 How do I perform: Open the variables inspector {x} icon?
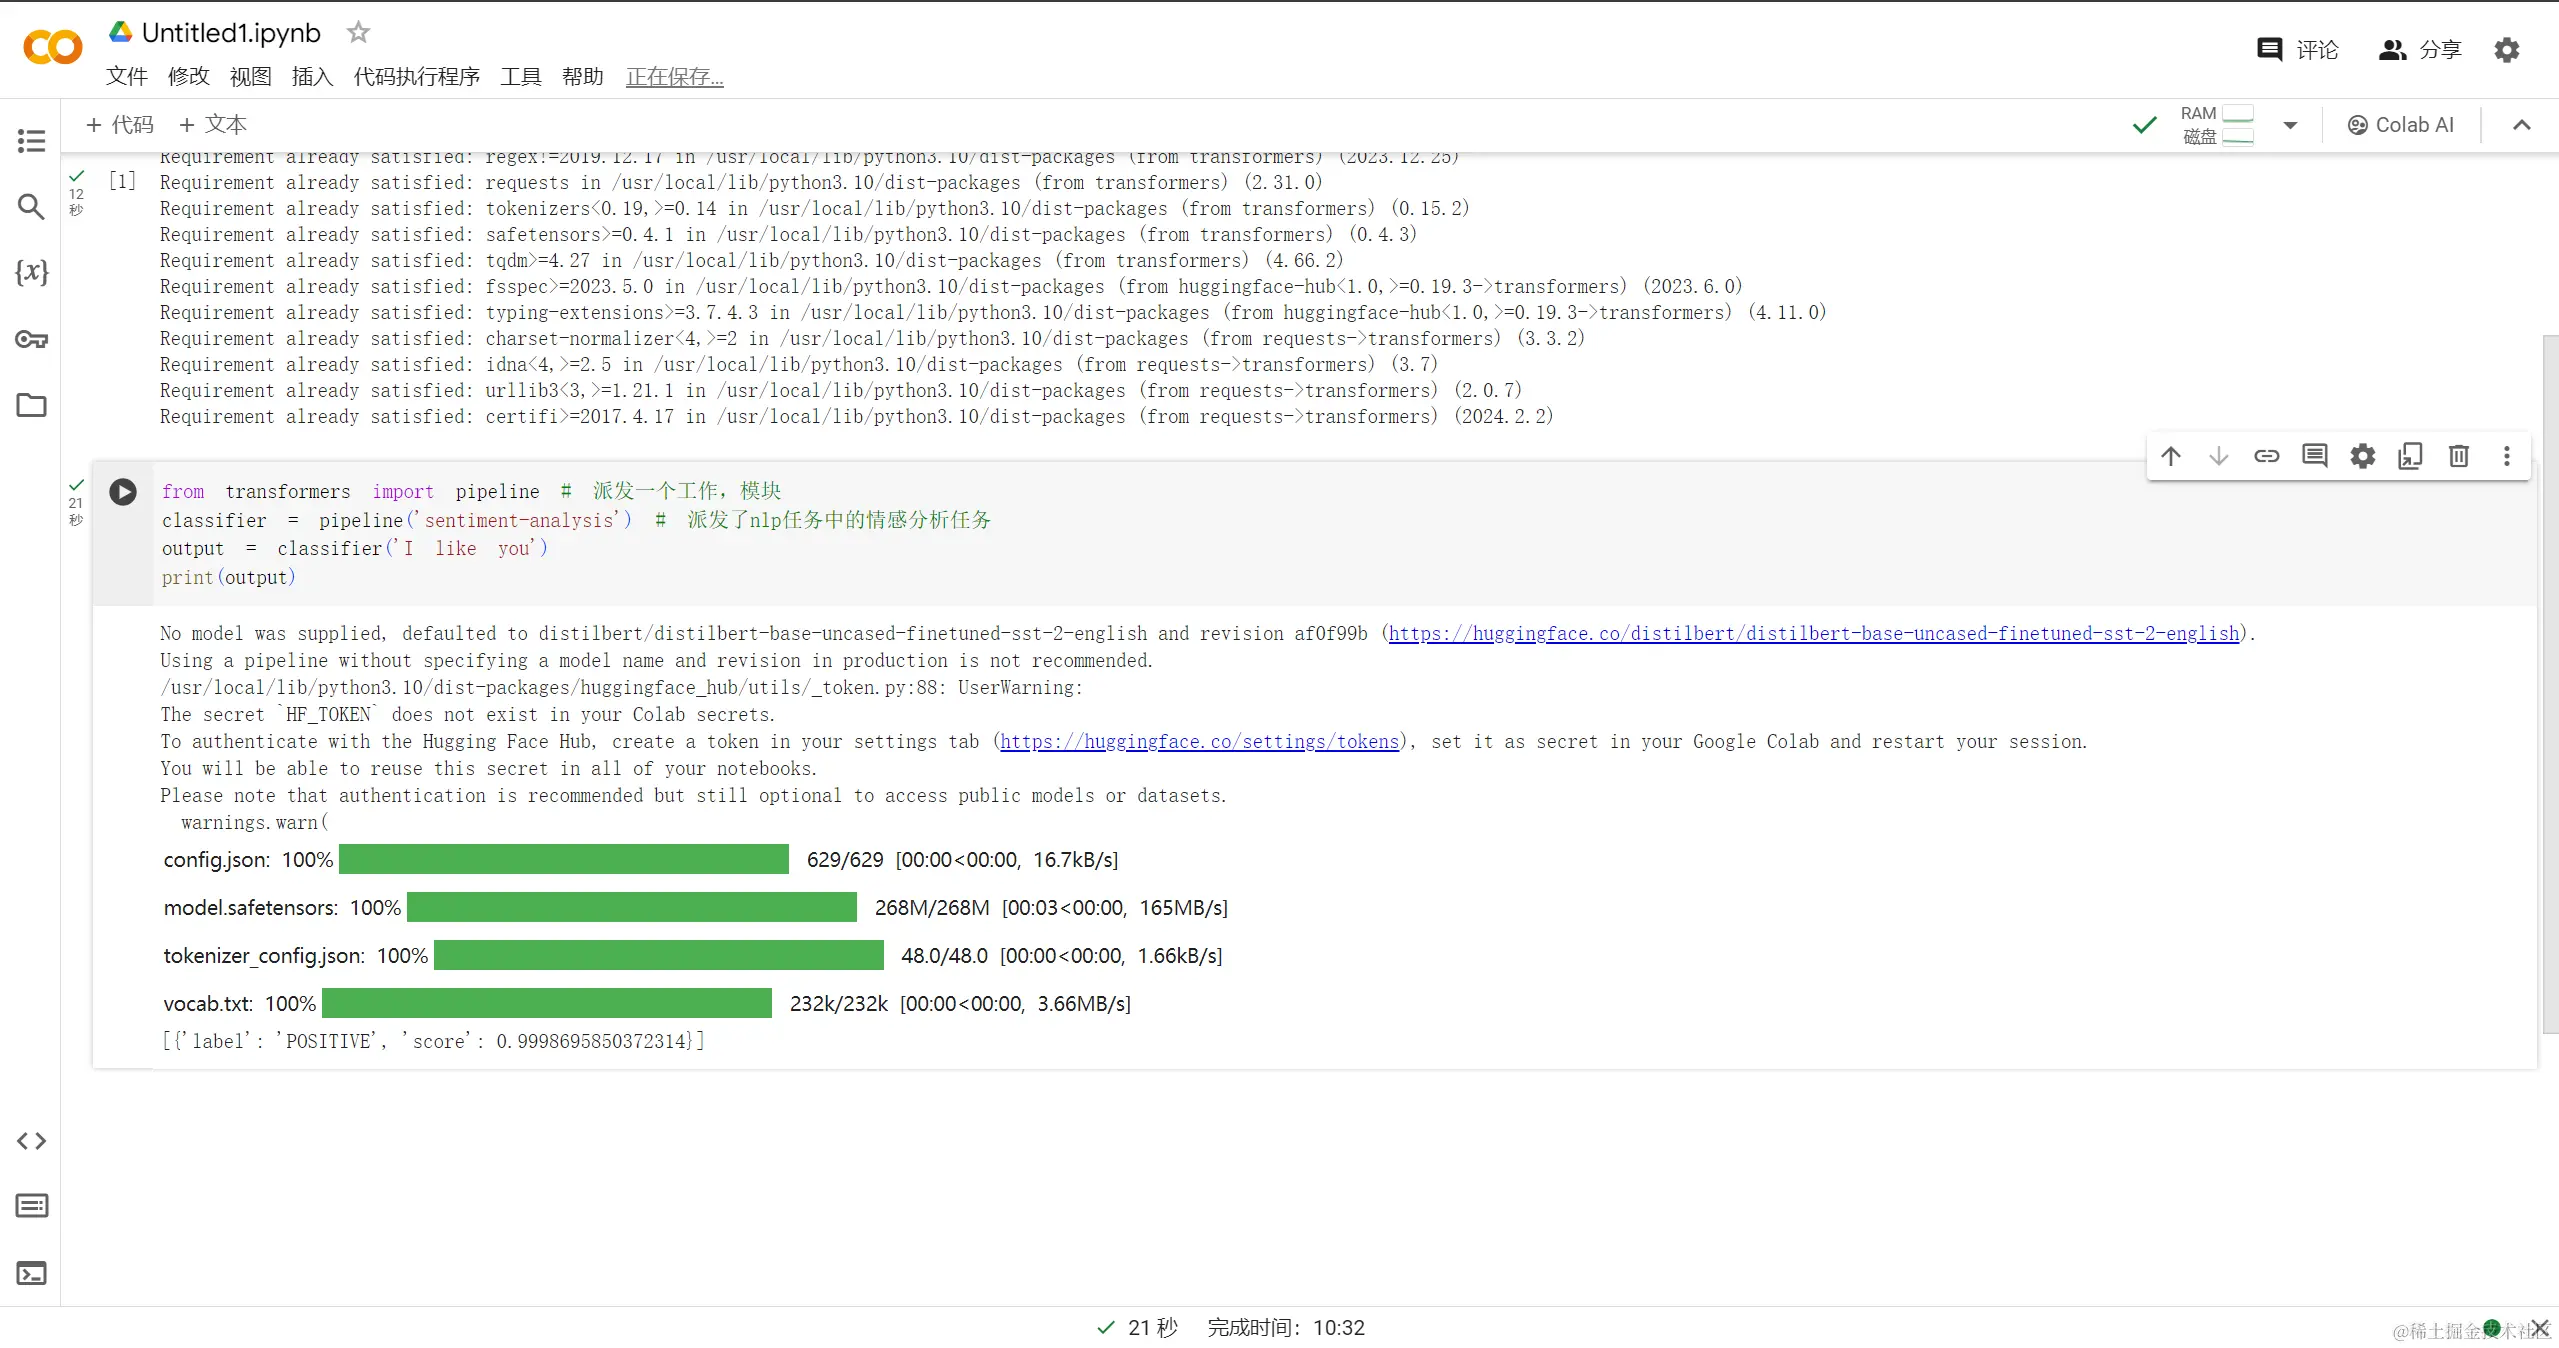click(31, 272)
